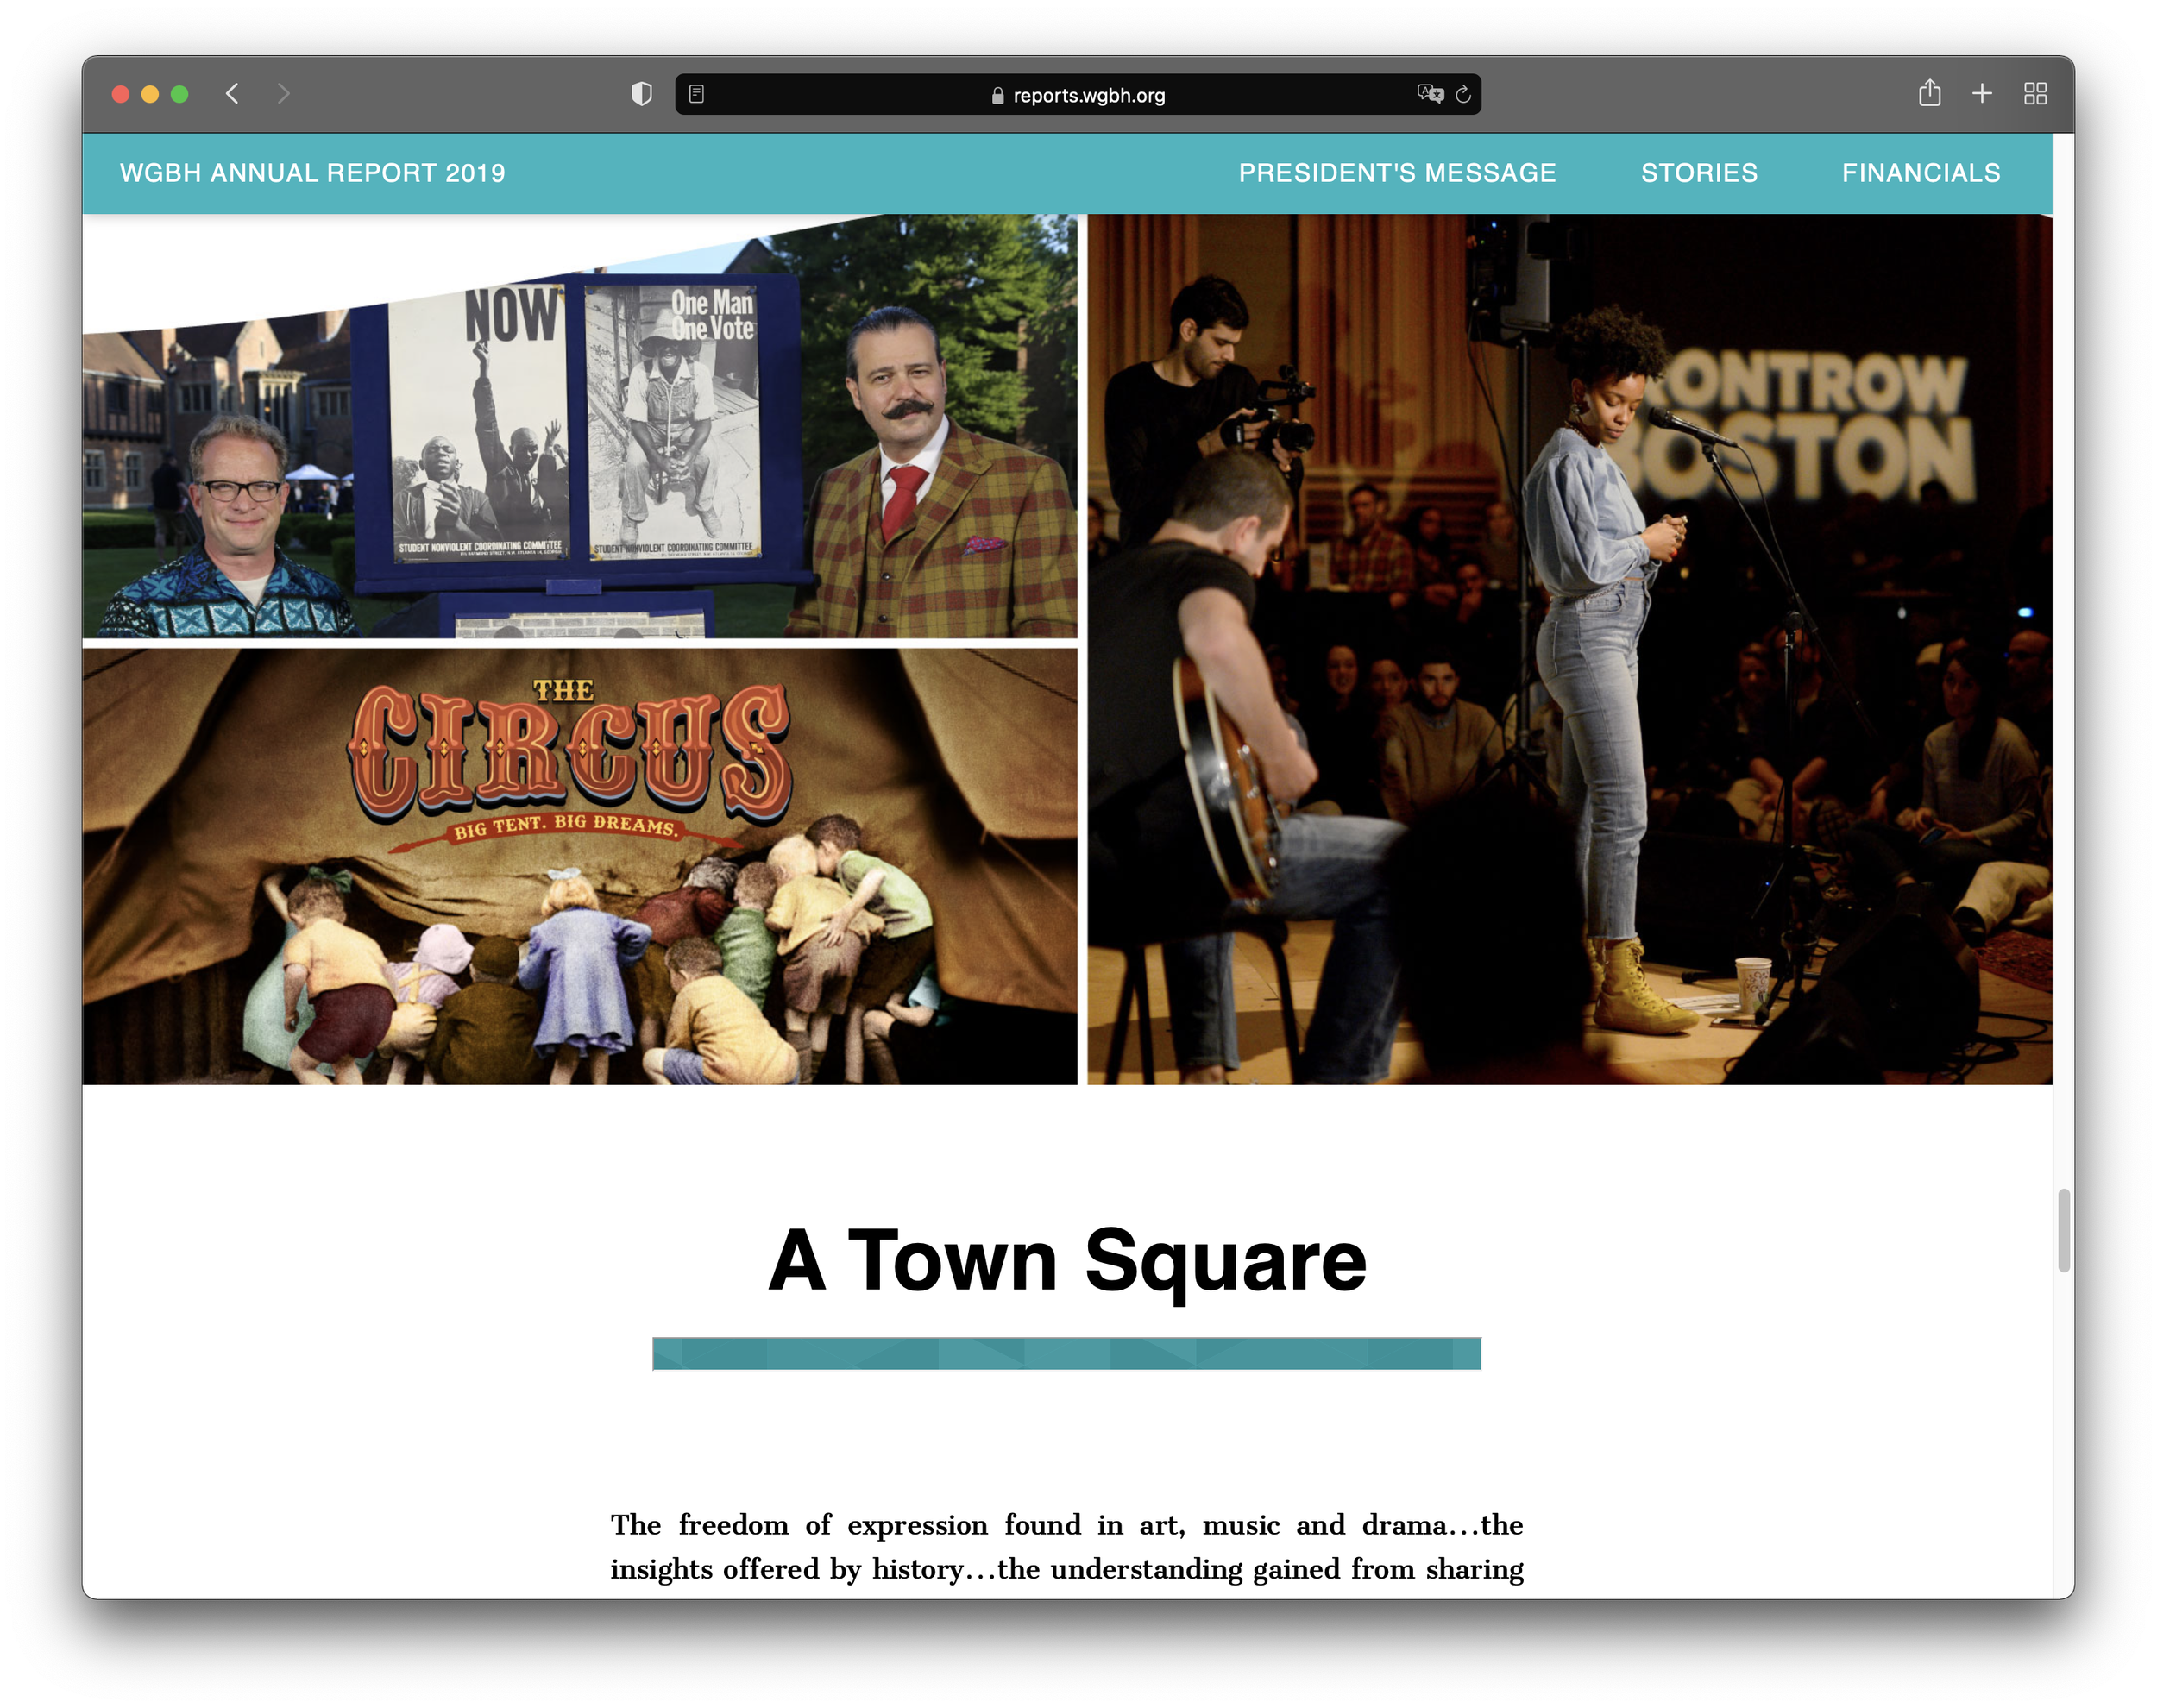Click WGBH Annual Report 2019 title link
2157x1708 pixels.
(x=312, y=173)
